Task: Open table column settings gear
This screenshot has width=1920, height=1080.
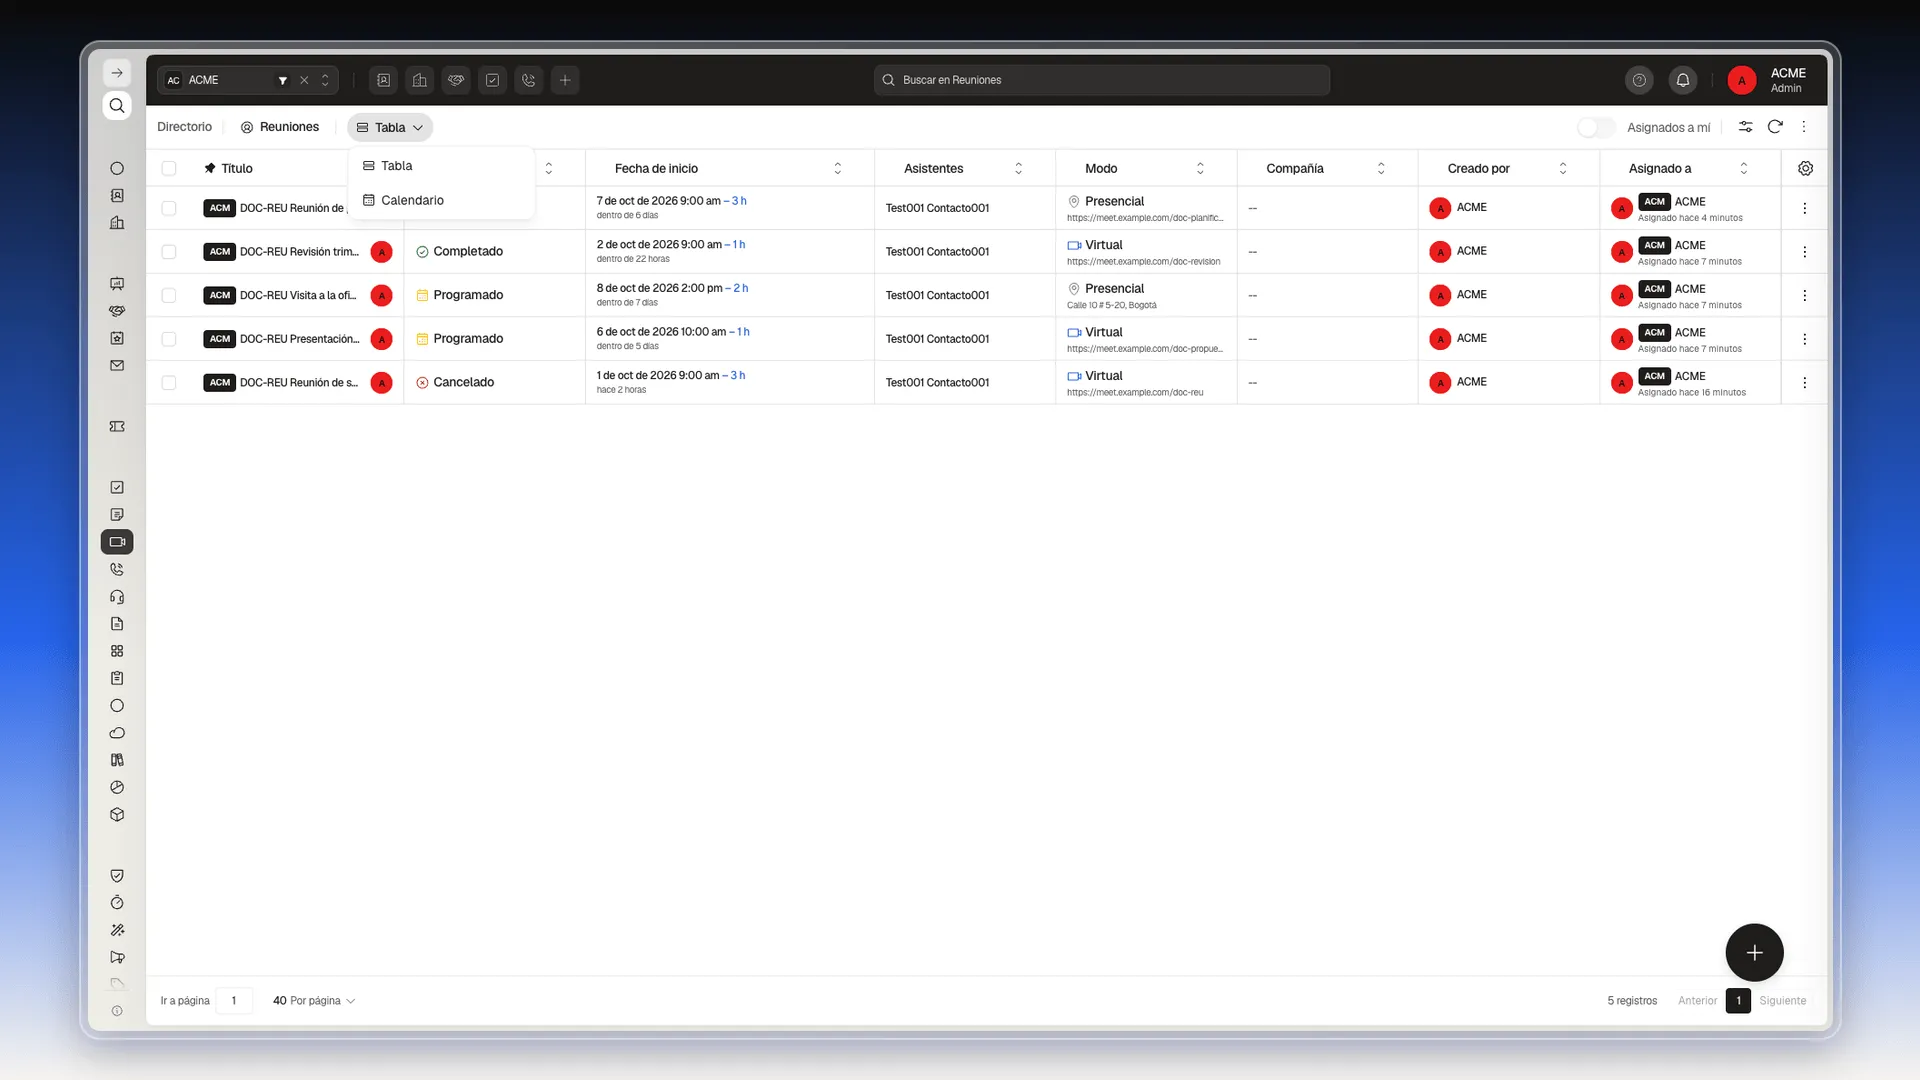Action: (1805, 168)
